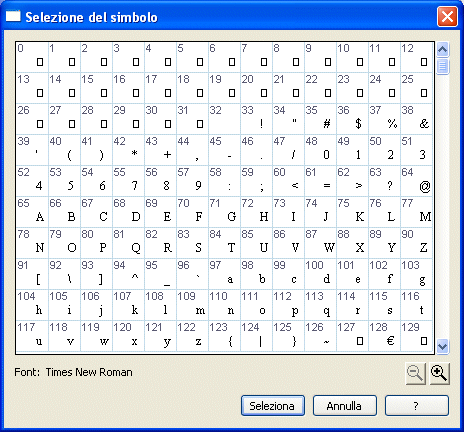Click the zoom out magnifier icon
This screenshot has width=464, height=432.
(x=416, y=374)
